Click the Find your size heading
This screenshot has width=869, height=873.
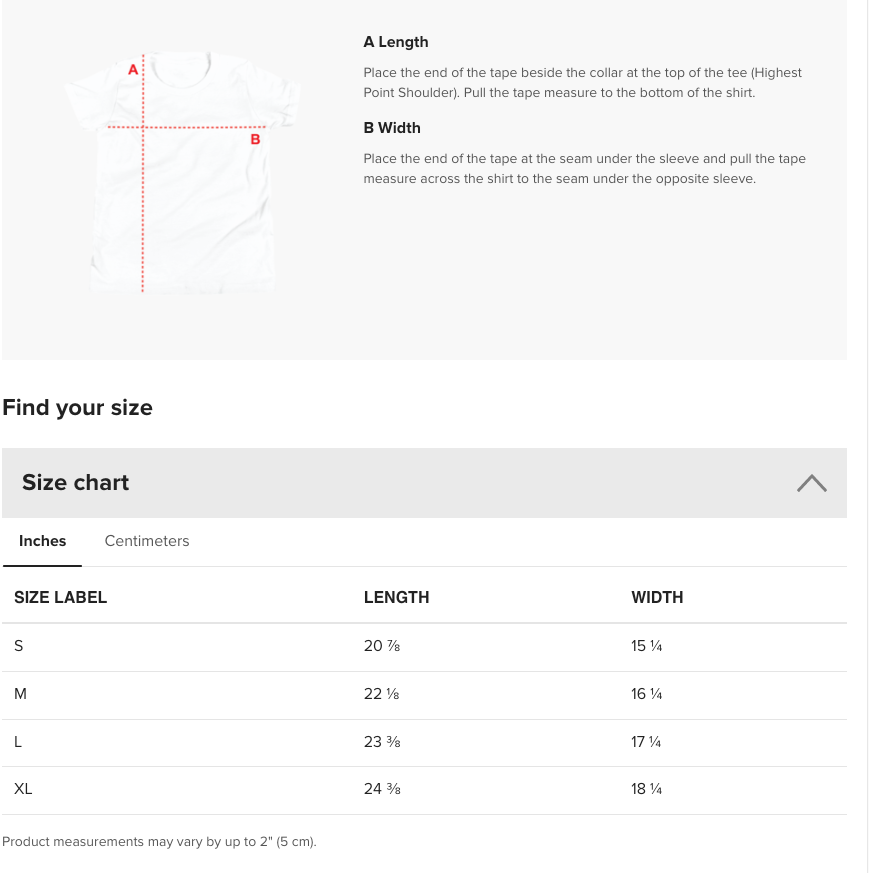(77, 408)
